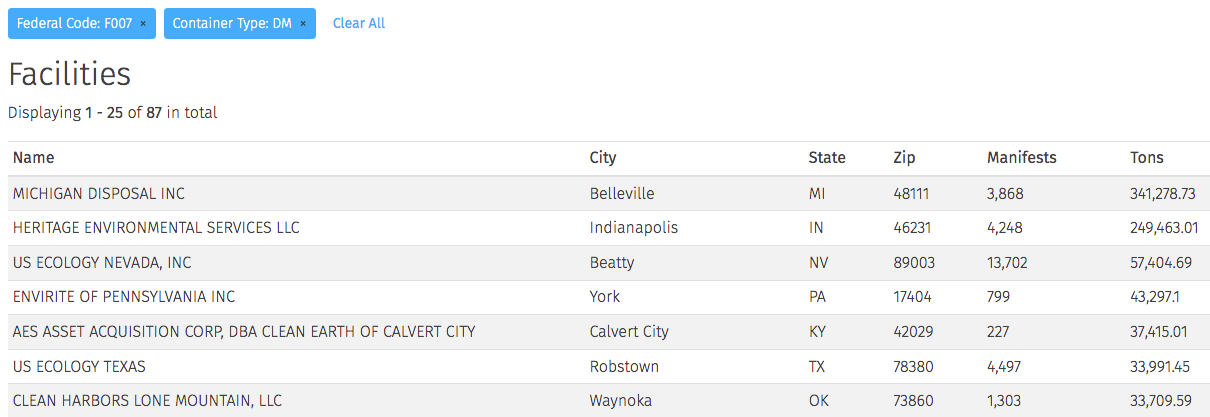
Task: Sort by the State column header
Action: tap(827, 158)
